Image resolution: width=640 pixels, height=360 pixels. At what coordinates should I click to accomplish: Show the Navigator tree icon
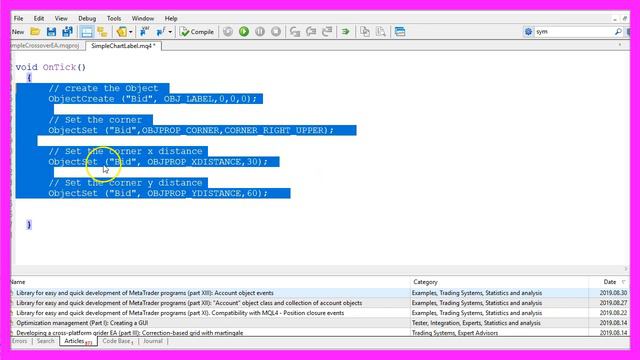pyautogui.click(x=102, y=31)
